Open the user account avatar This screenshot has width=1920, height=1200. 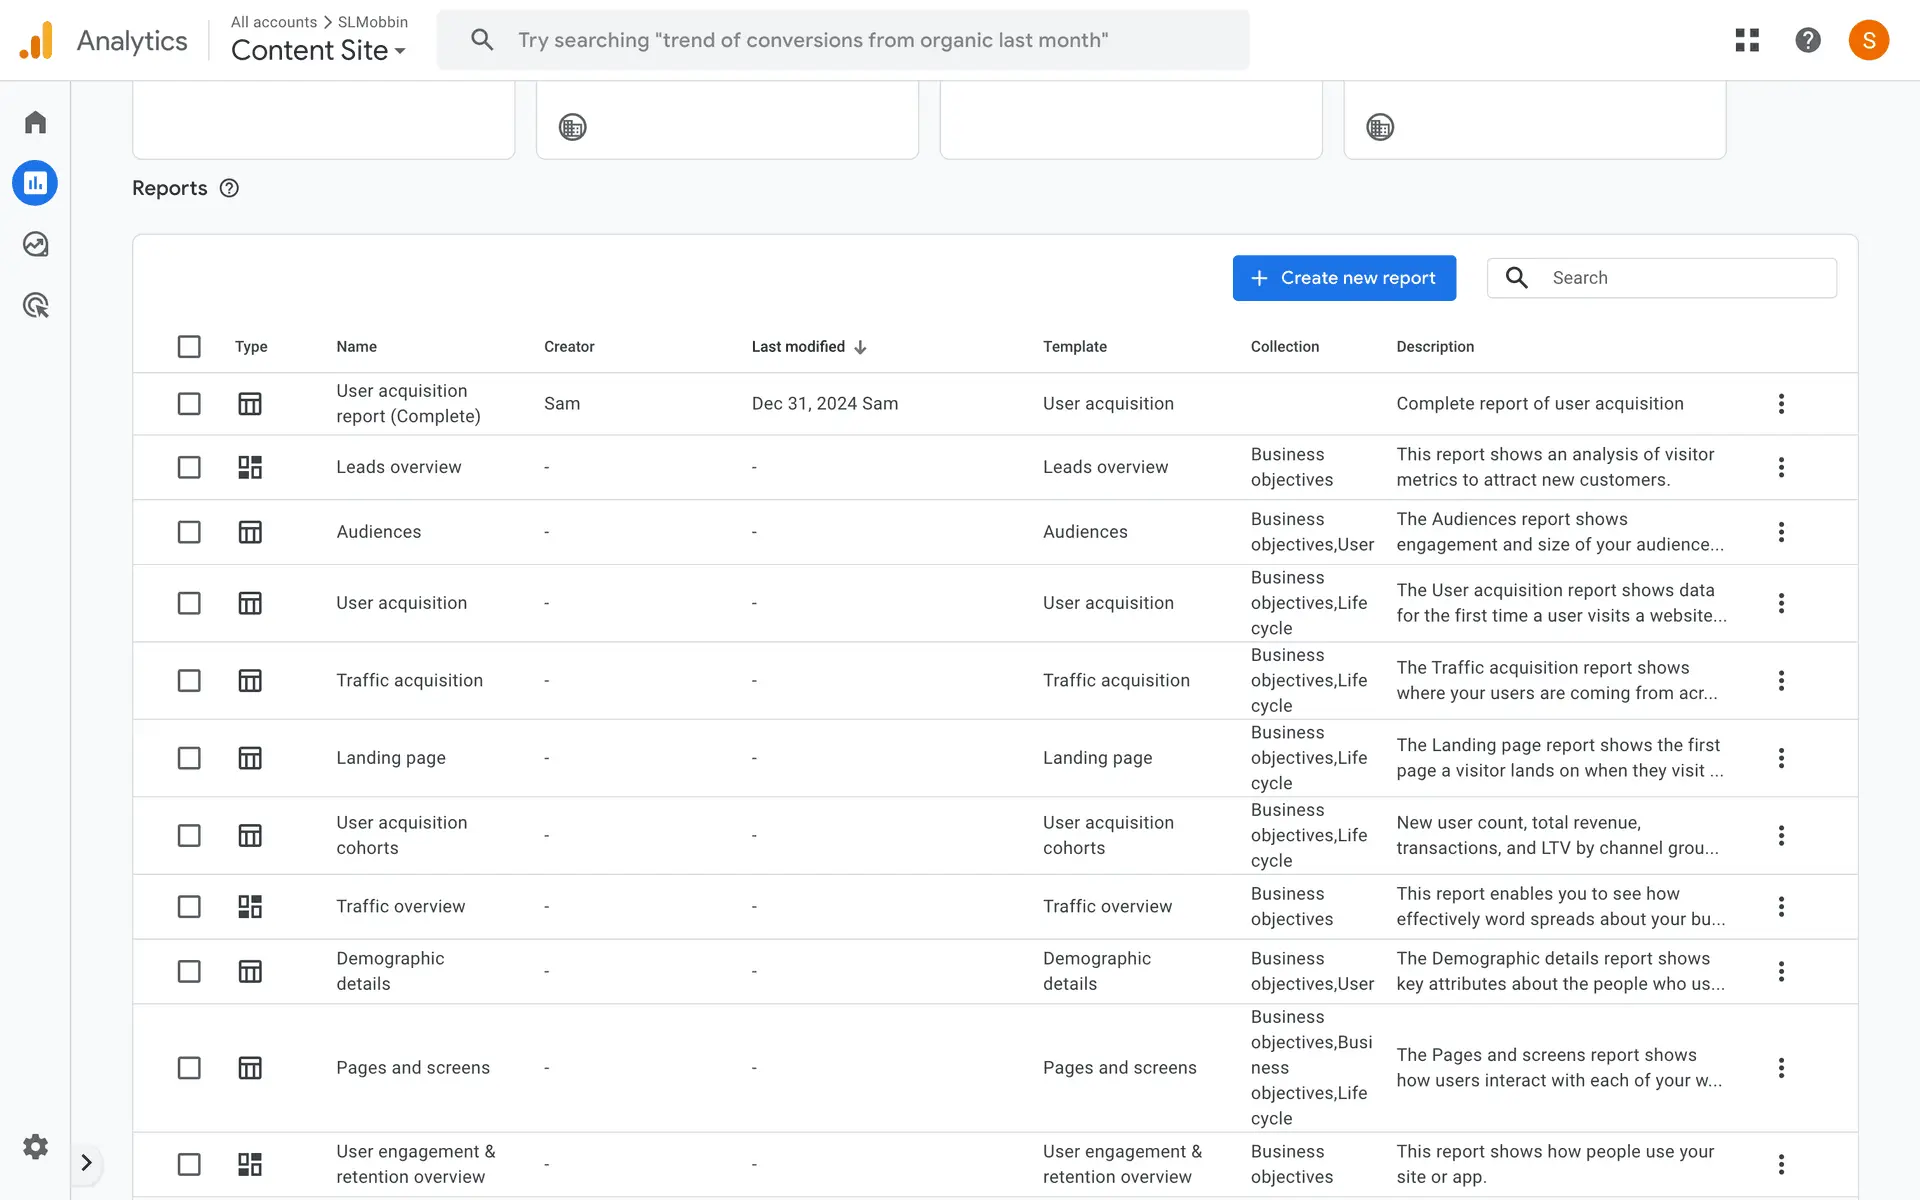coord(1868,40)
